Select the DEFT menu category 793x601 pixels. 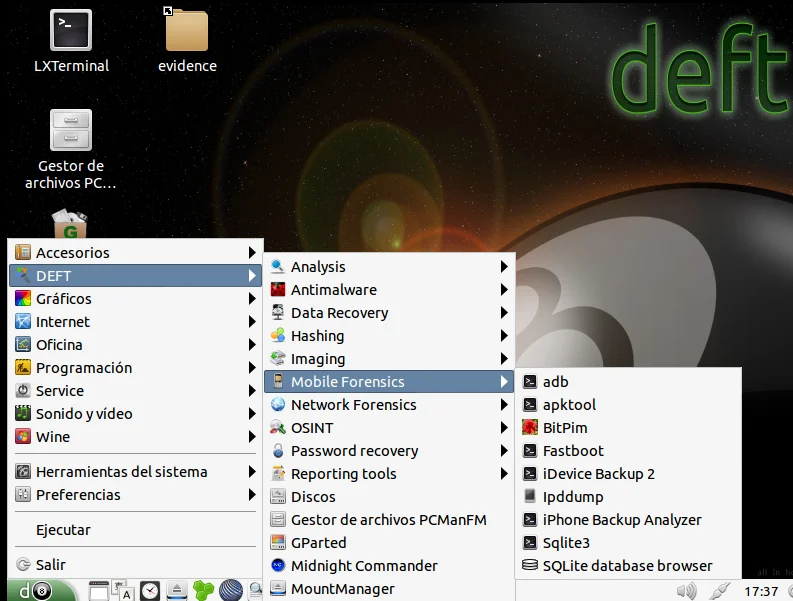point(136,276)
